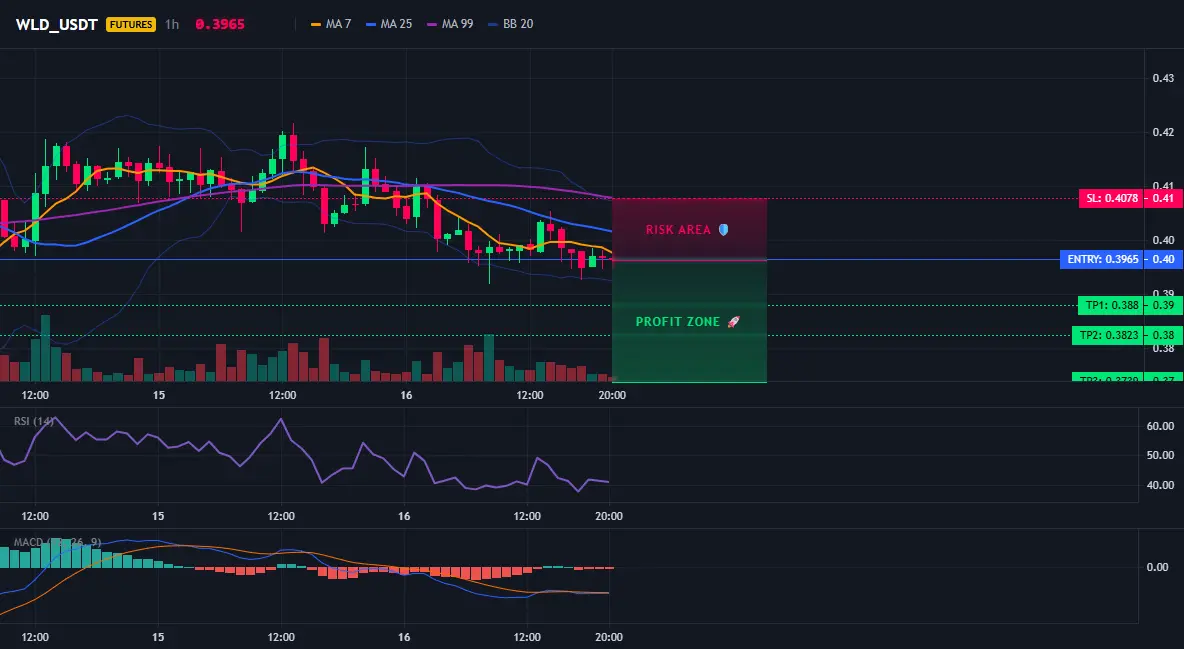The image size is (1184, 649).
Task: Click the 20:00 time label under price chart
Action: click(612, 395)
